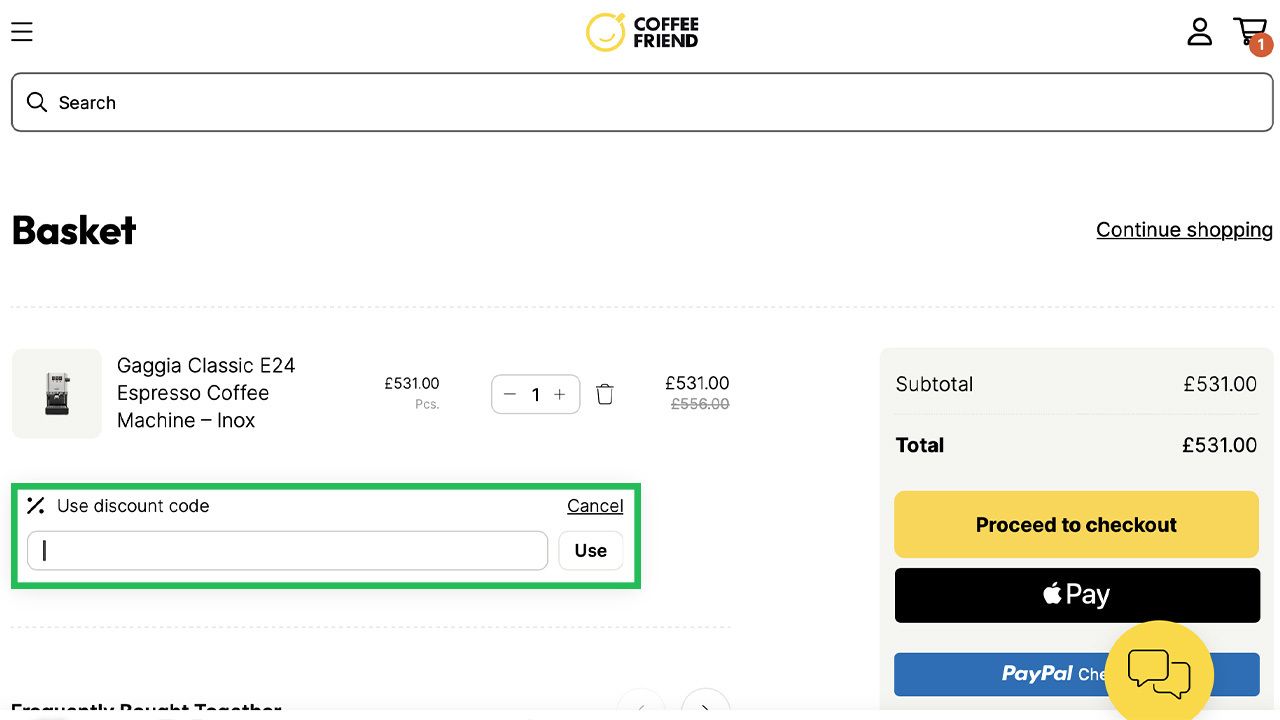Choose the PayPal Checkout button
Screen dimensions: 1280x720
coord(1000,675)
